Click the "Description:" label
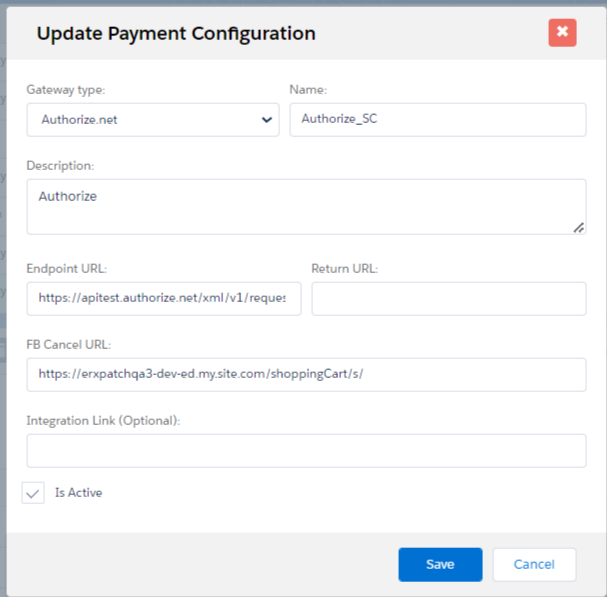This screenshot has height=597, width=607. tap(60, 165)
